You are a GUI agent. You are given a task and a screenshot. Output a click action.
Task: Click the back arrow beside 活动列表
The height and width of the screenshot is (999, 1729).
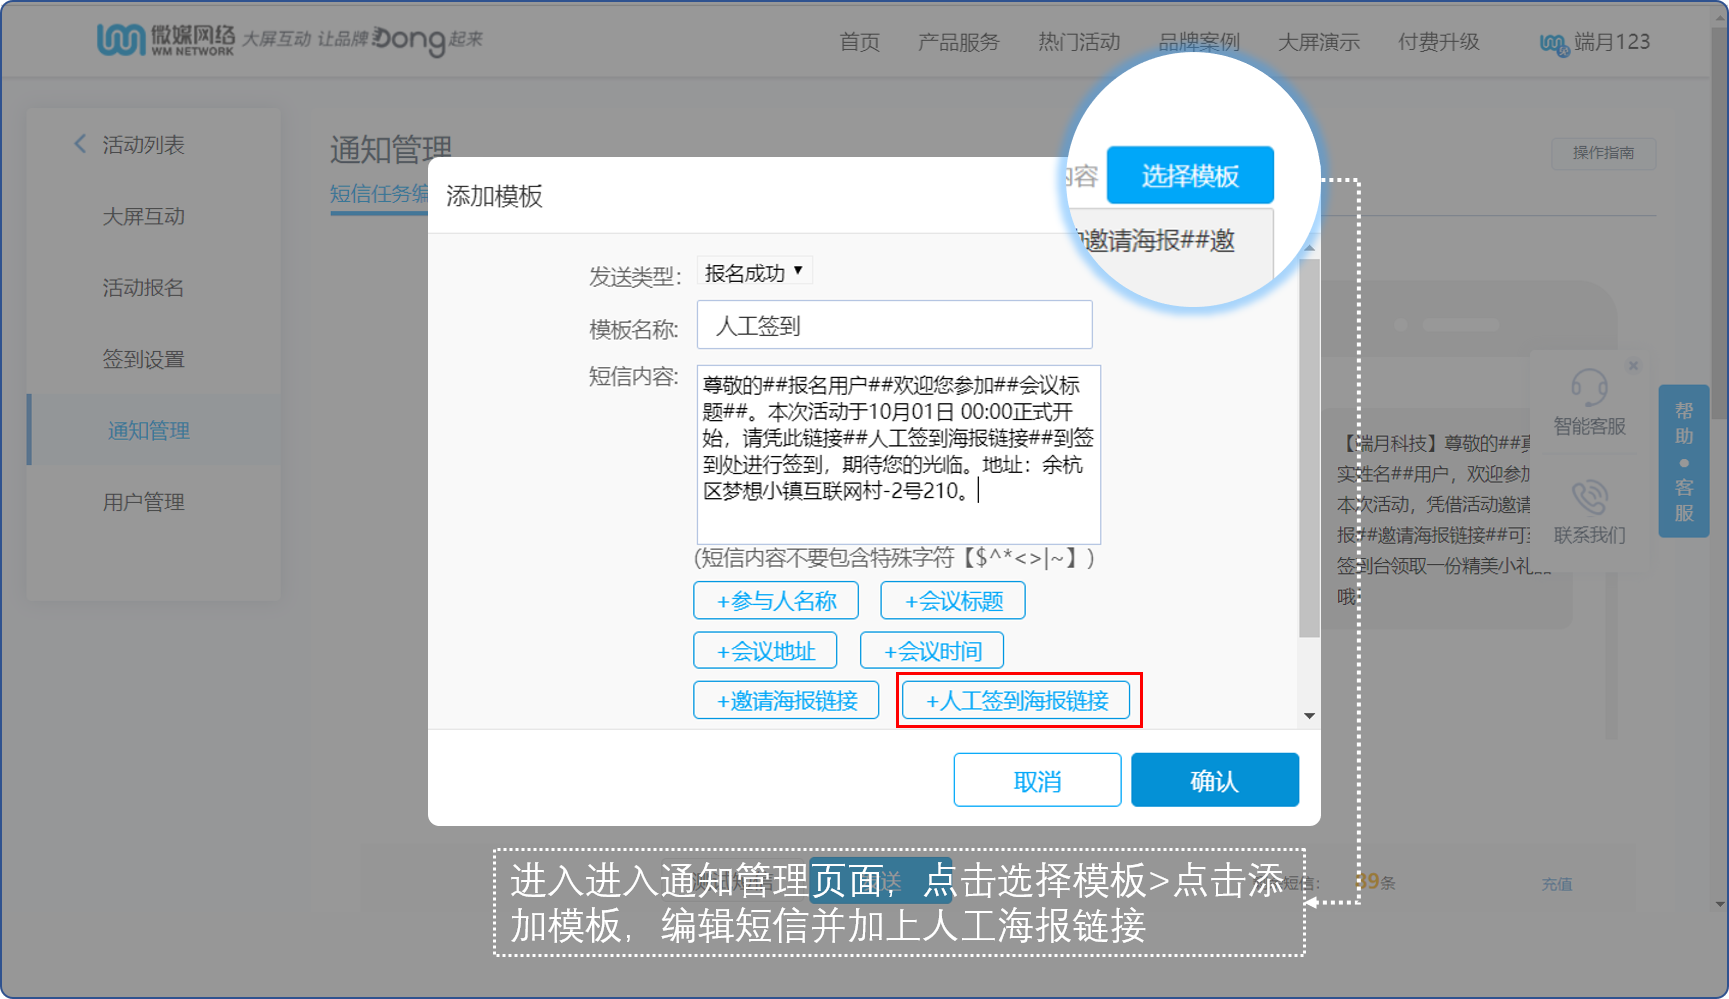click(80, 143)
